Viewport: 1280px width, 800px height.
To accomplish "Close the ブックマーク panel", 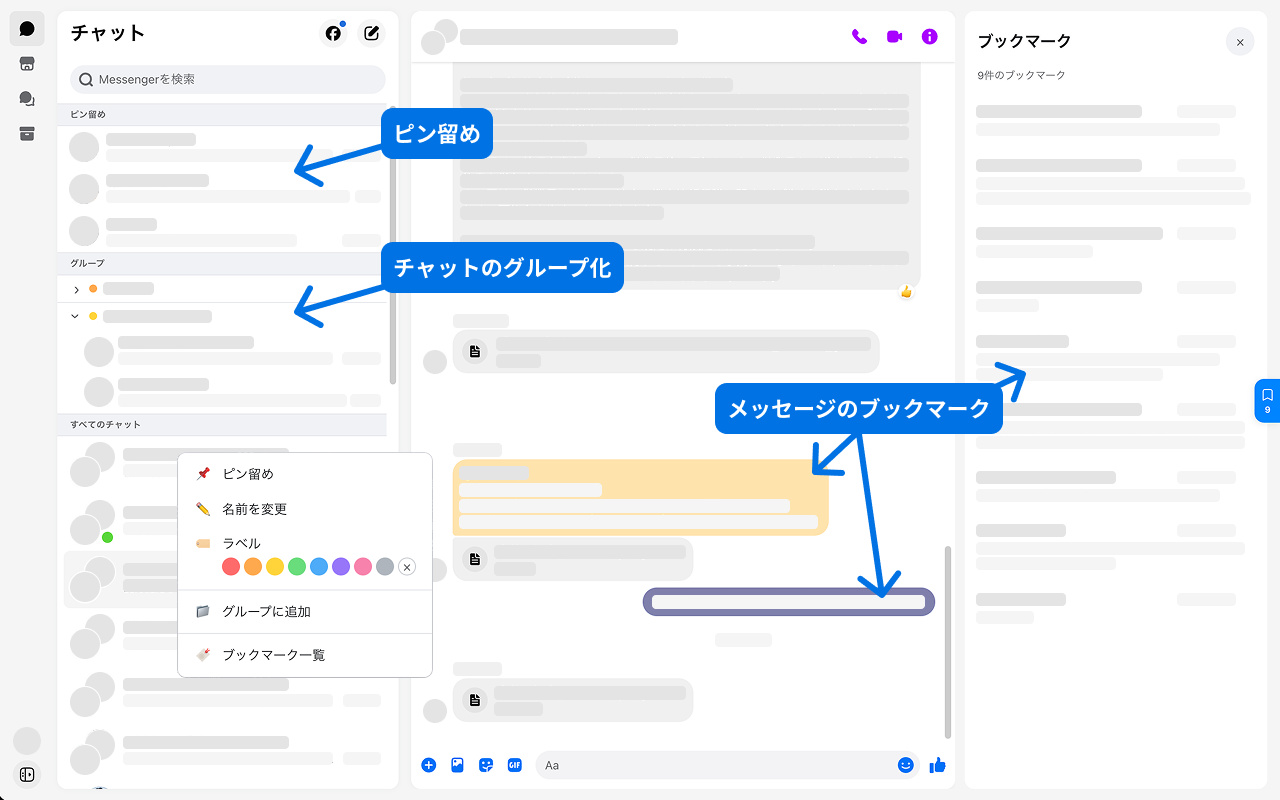I will tap(1240, 42).
